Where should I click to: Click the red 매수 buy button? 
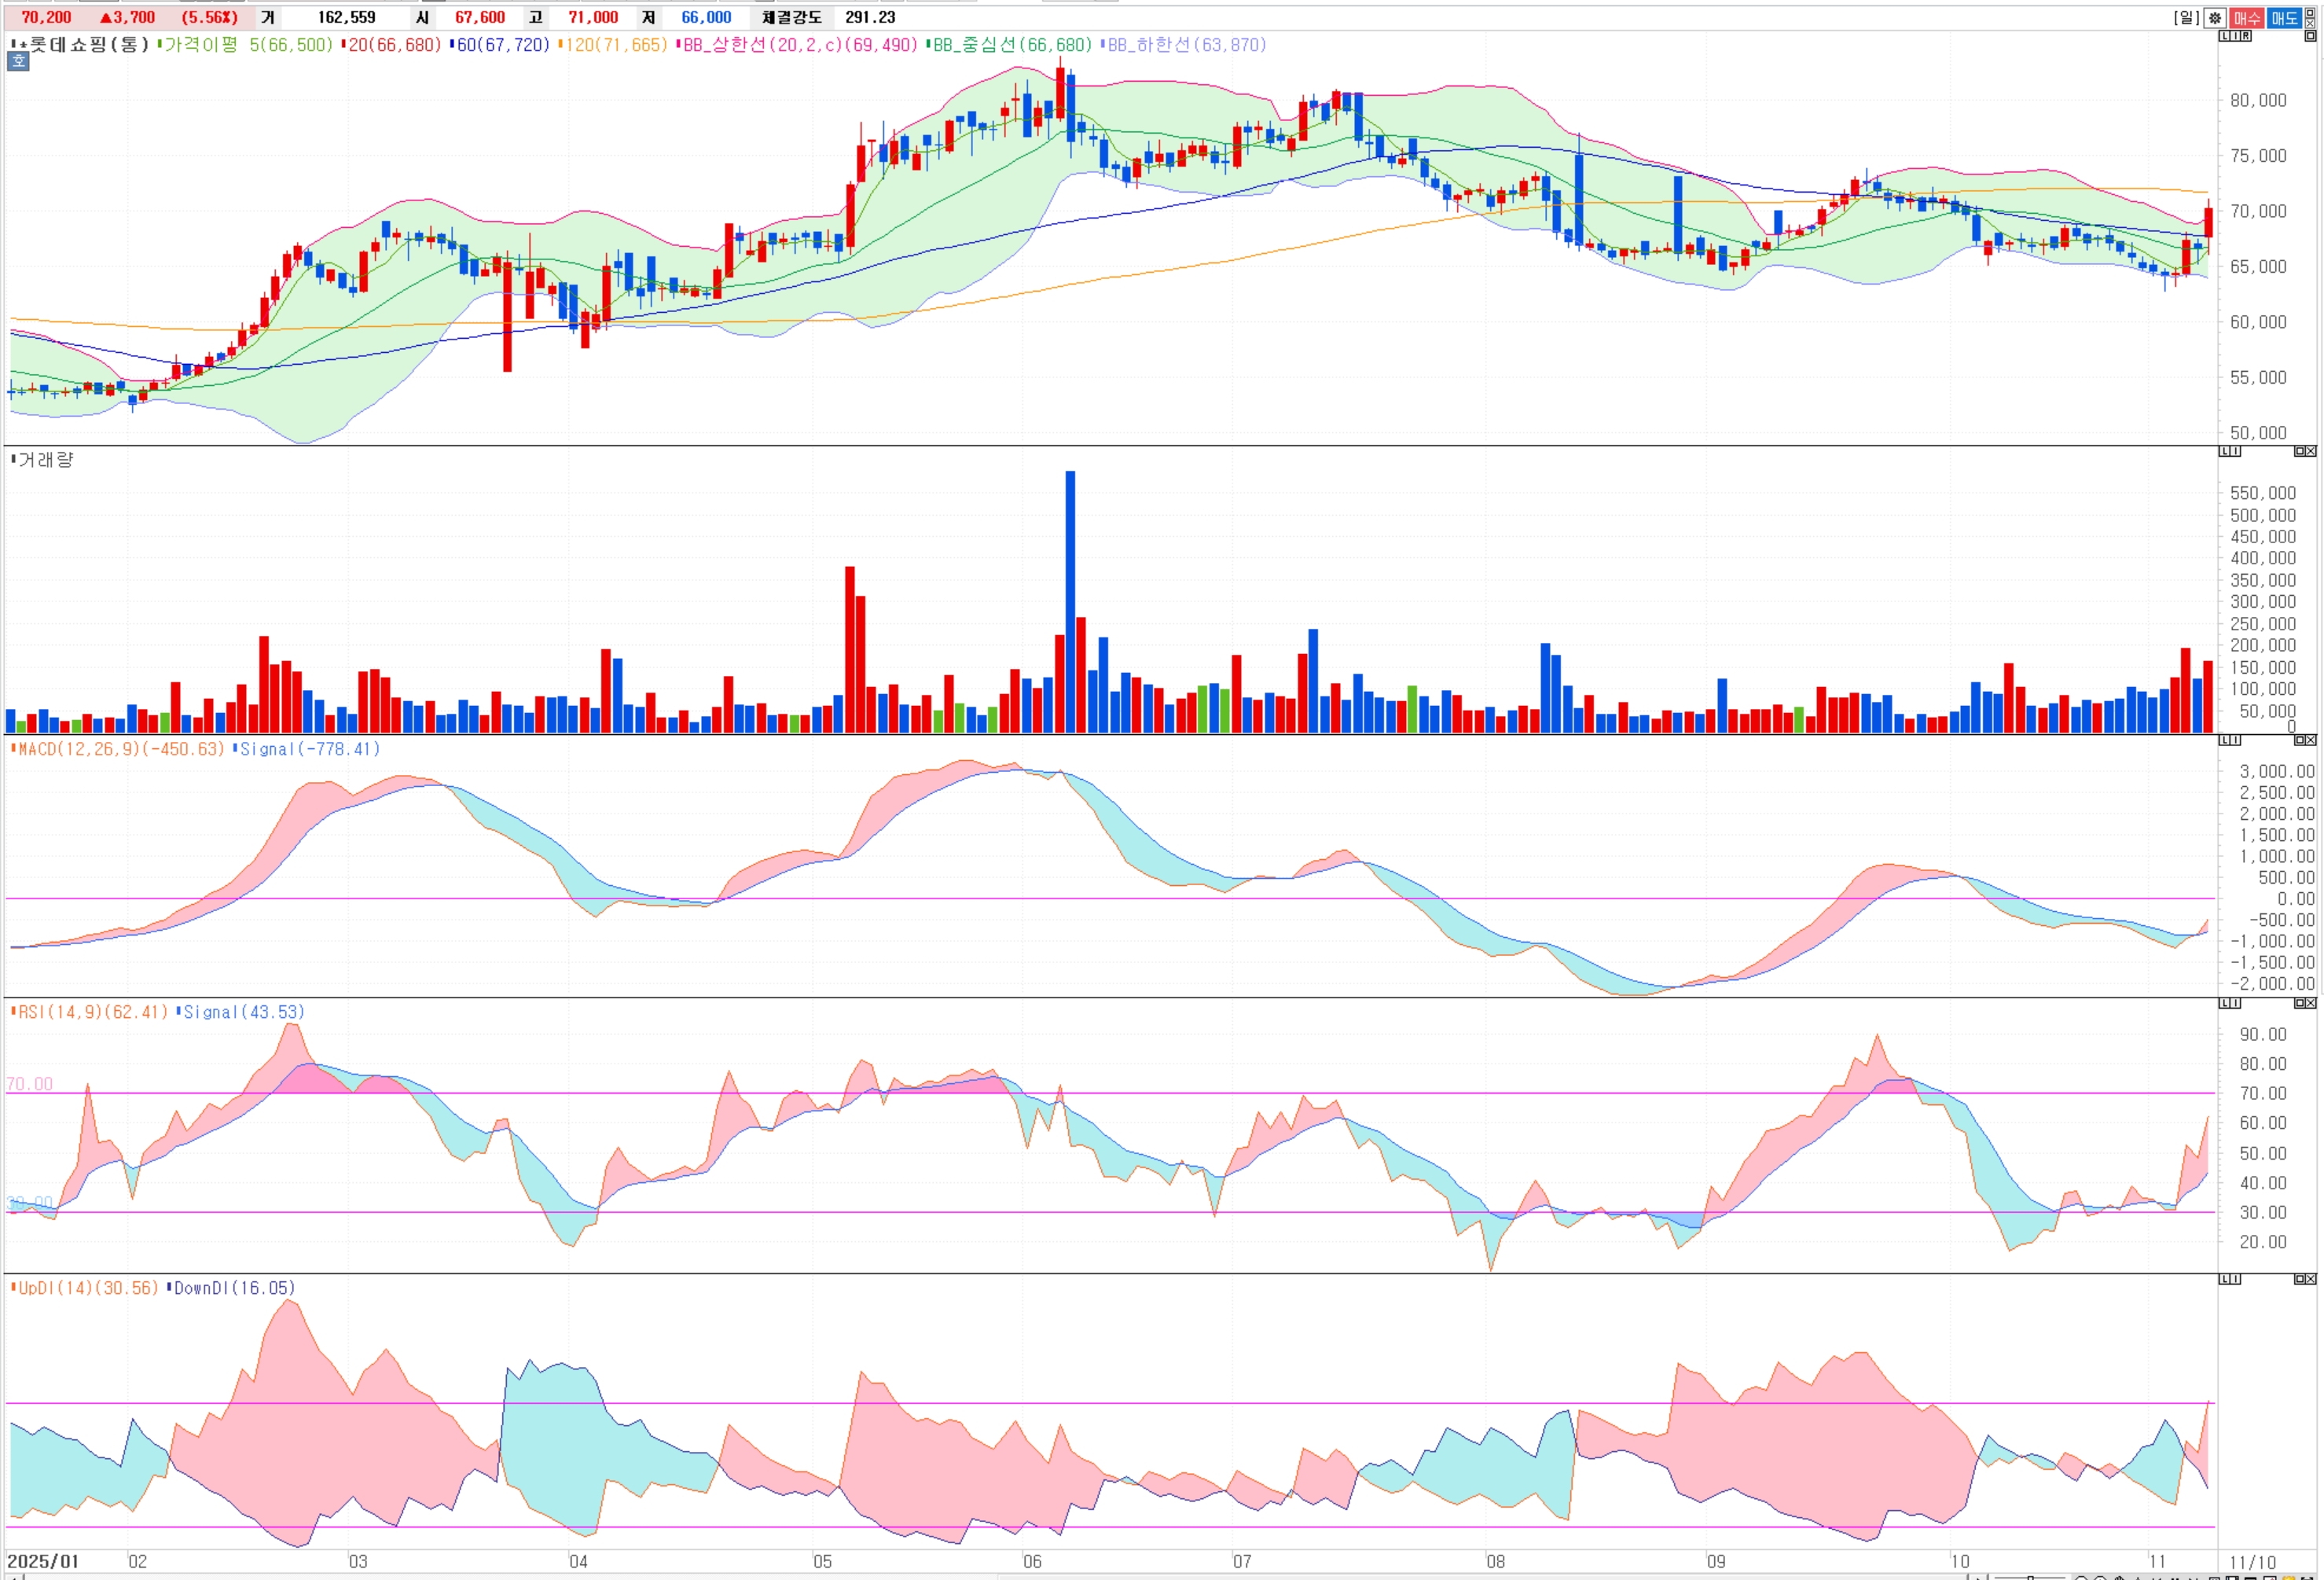point(2247,18)
